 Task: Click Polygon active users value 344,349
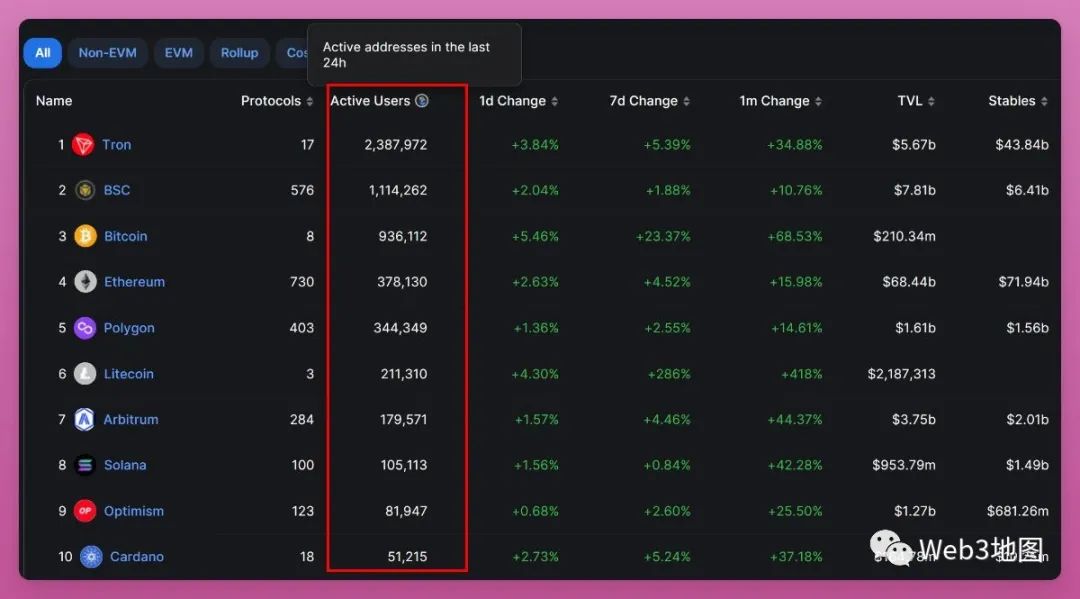(x=400, y=328)
